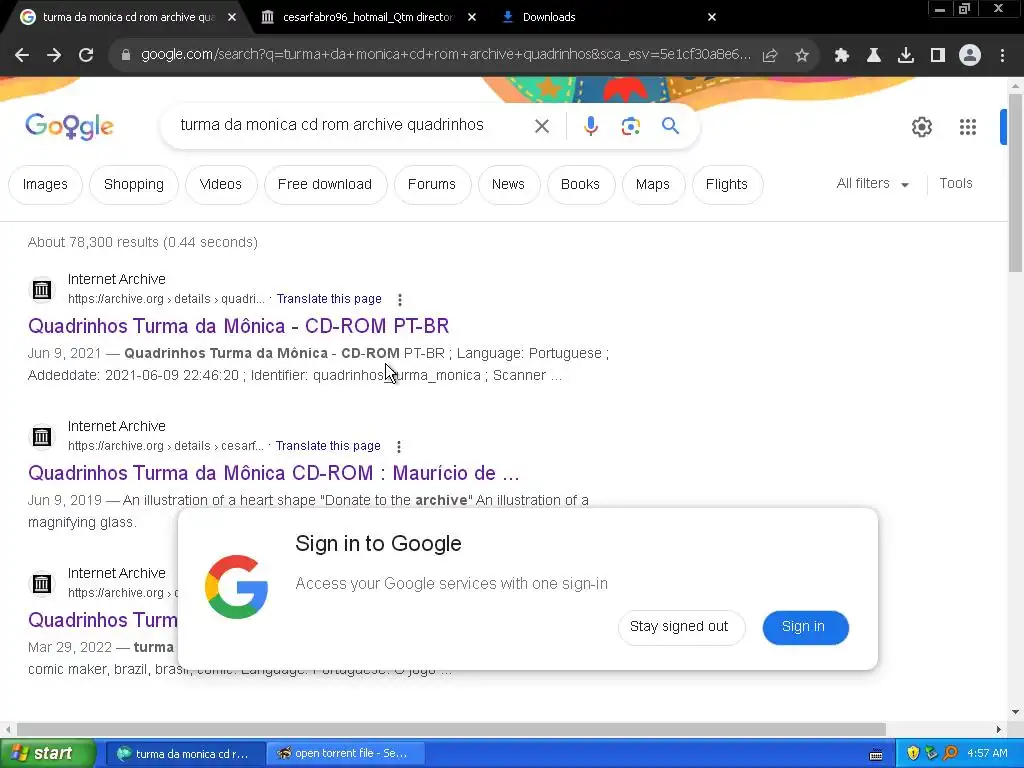Filter results by Books
Screen dimensions: 1024x768
pyautogui.click(x=580, y=185)
